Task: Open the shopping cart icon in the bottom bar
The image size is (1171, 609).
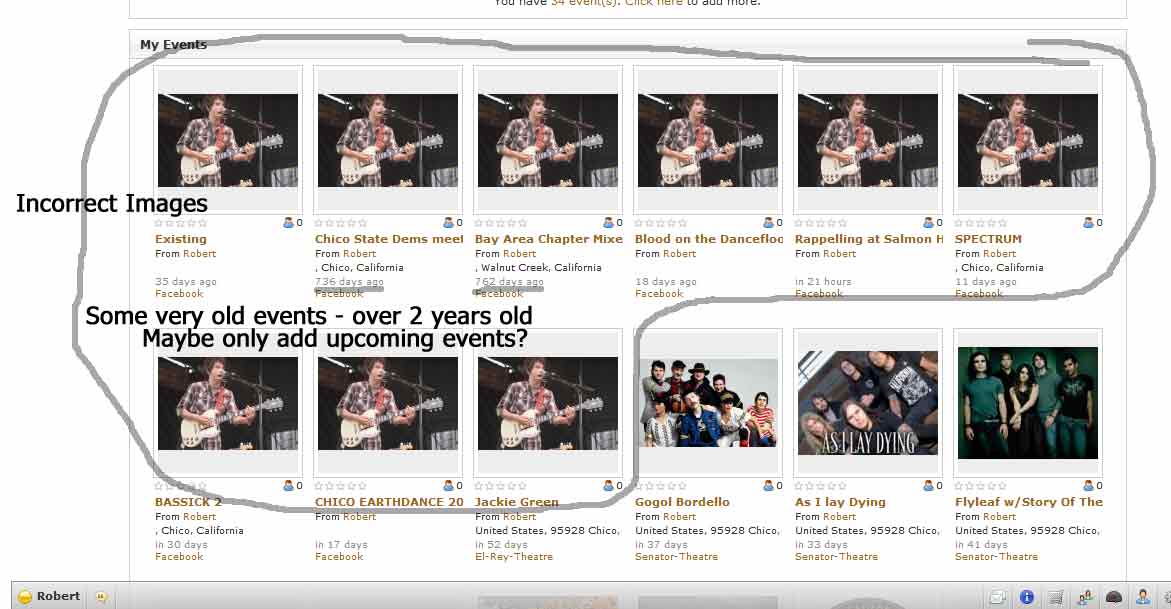Action: click(x=1055, y=597)
